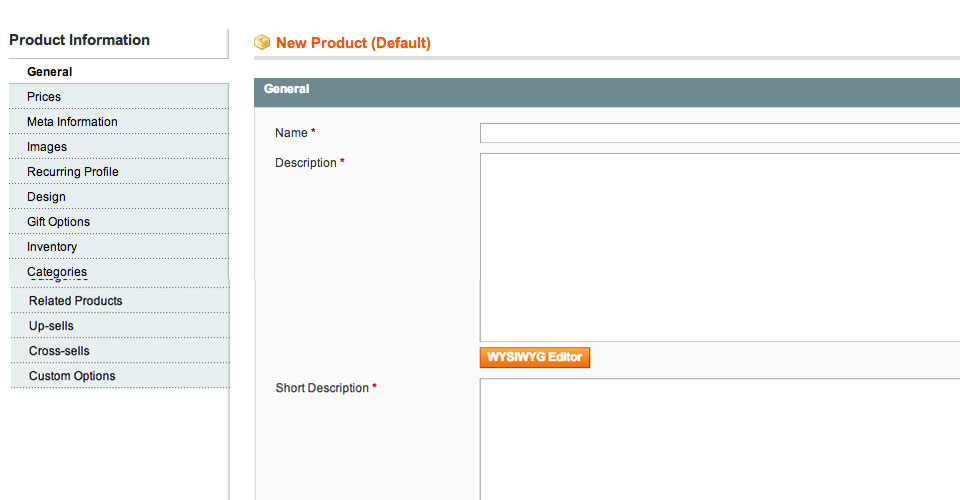Image resolution: width=960 pixels, height=500 pixels.
Task: Open the General tab
Action: [x=119, y=72]
